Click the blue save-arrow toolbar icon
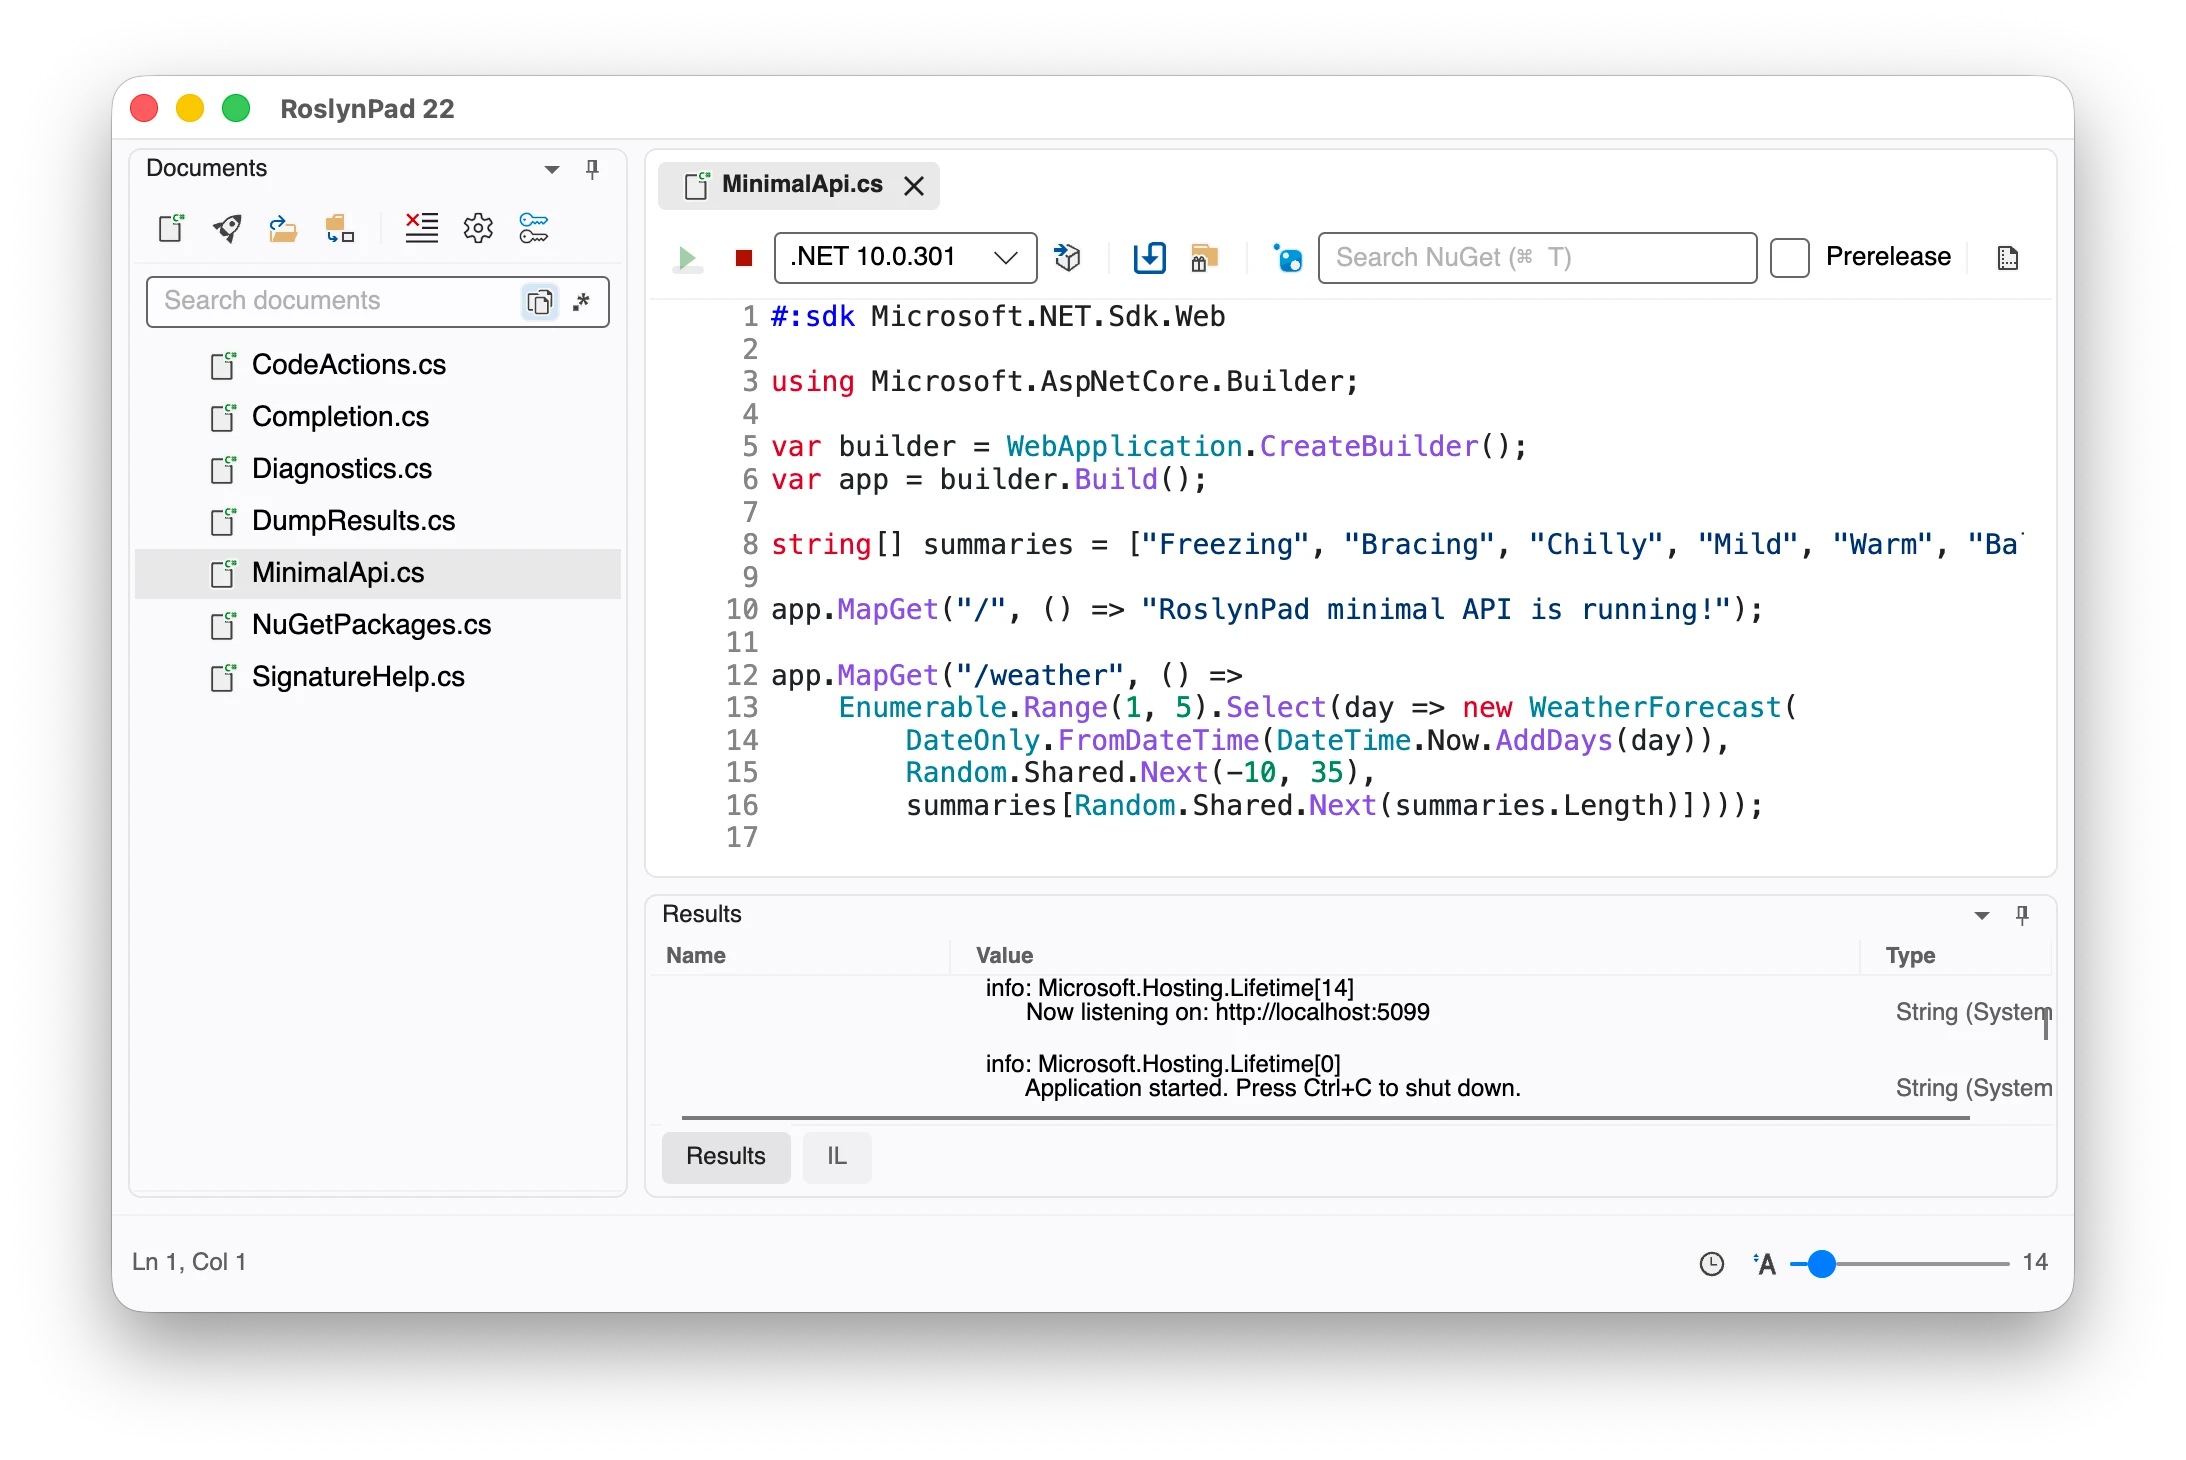2186x1460 pixels. tap(1150, 258)
